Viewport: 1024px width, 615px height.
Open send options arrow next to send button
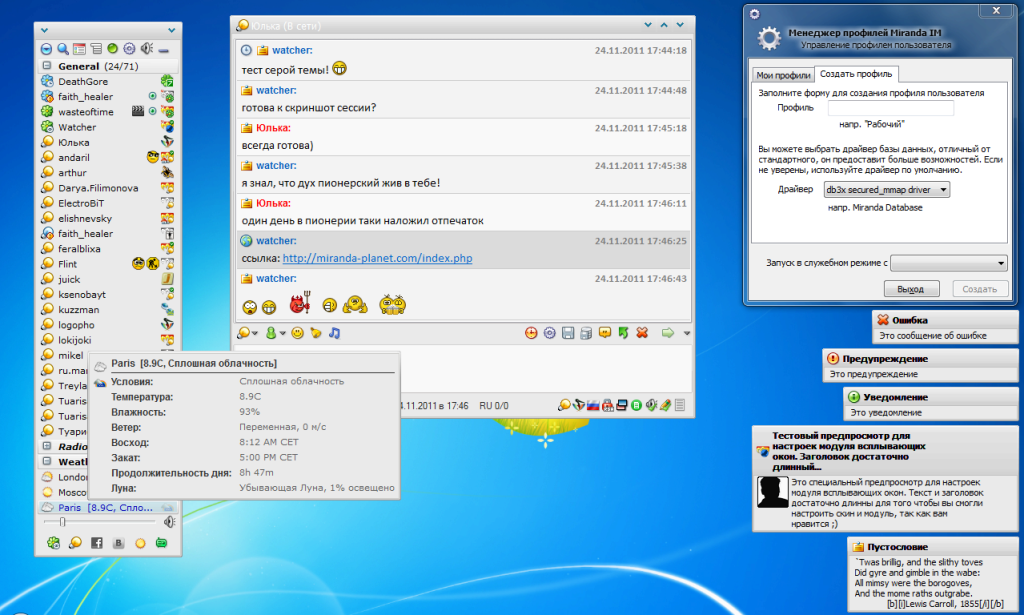tap(686, 333)
